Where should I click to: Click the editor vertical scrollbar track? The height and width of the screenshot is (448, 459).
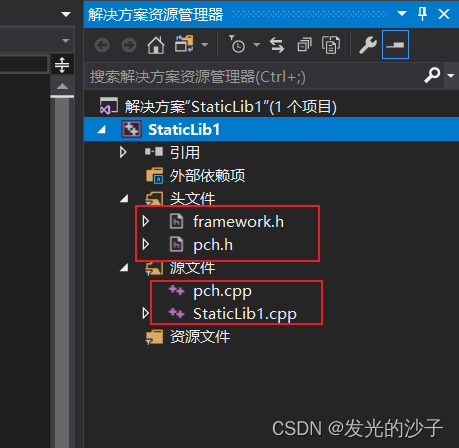62,273
